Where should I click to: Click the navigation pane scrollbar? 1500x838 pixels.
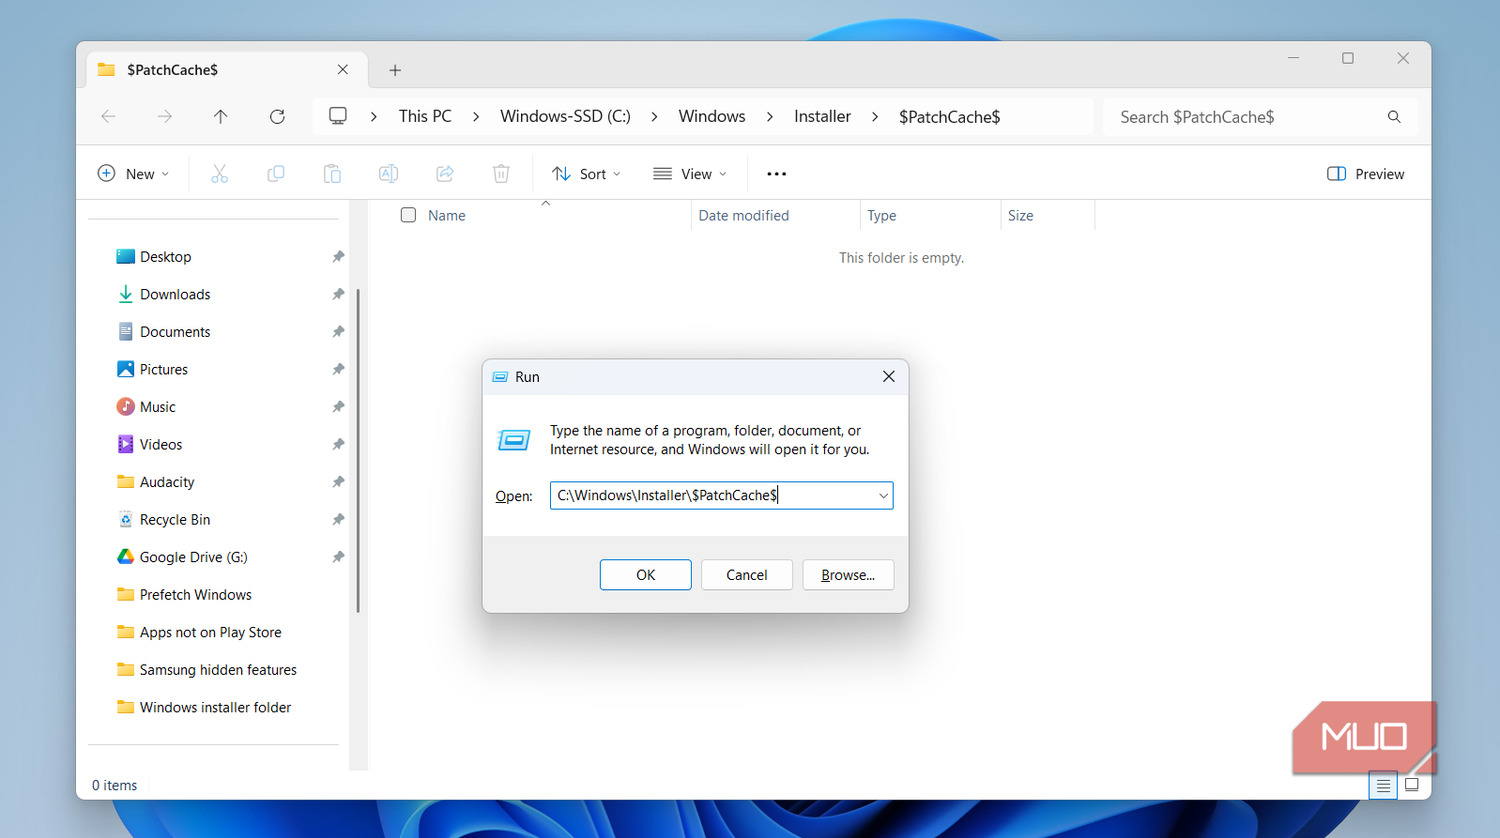358,450
